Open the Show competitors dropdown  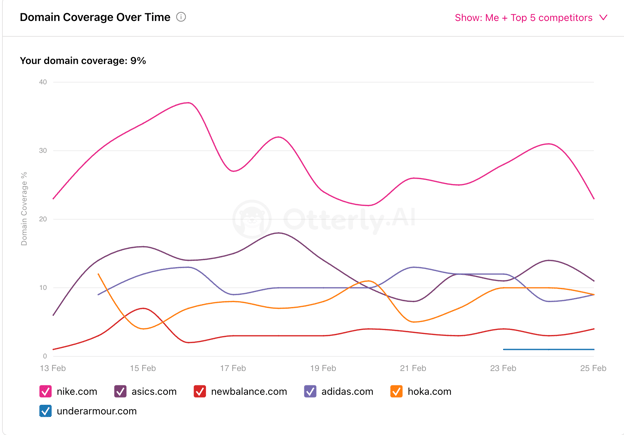click(530, 18)
